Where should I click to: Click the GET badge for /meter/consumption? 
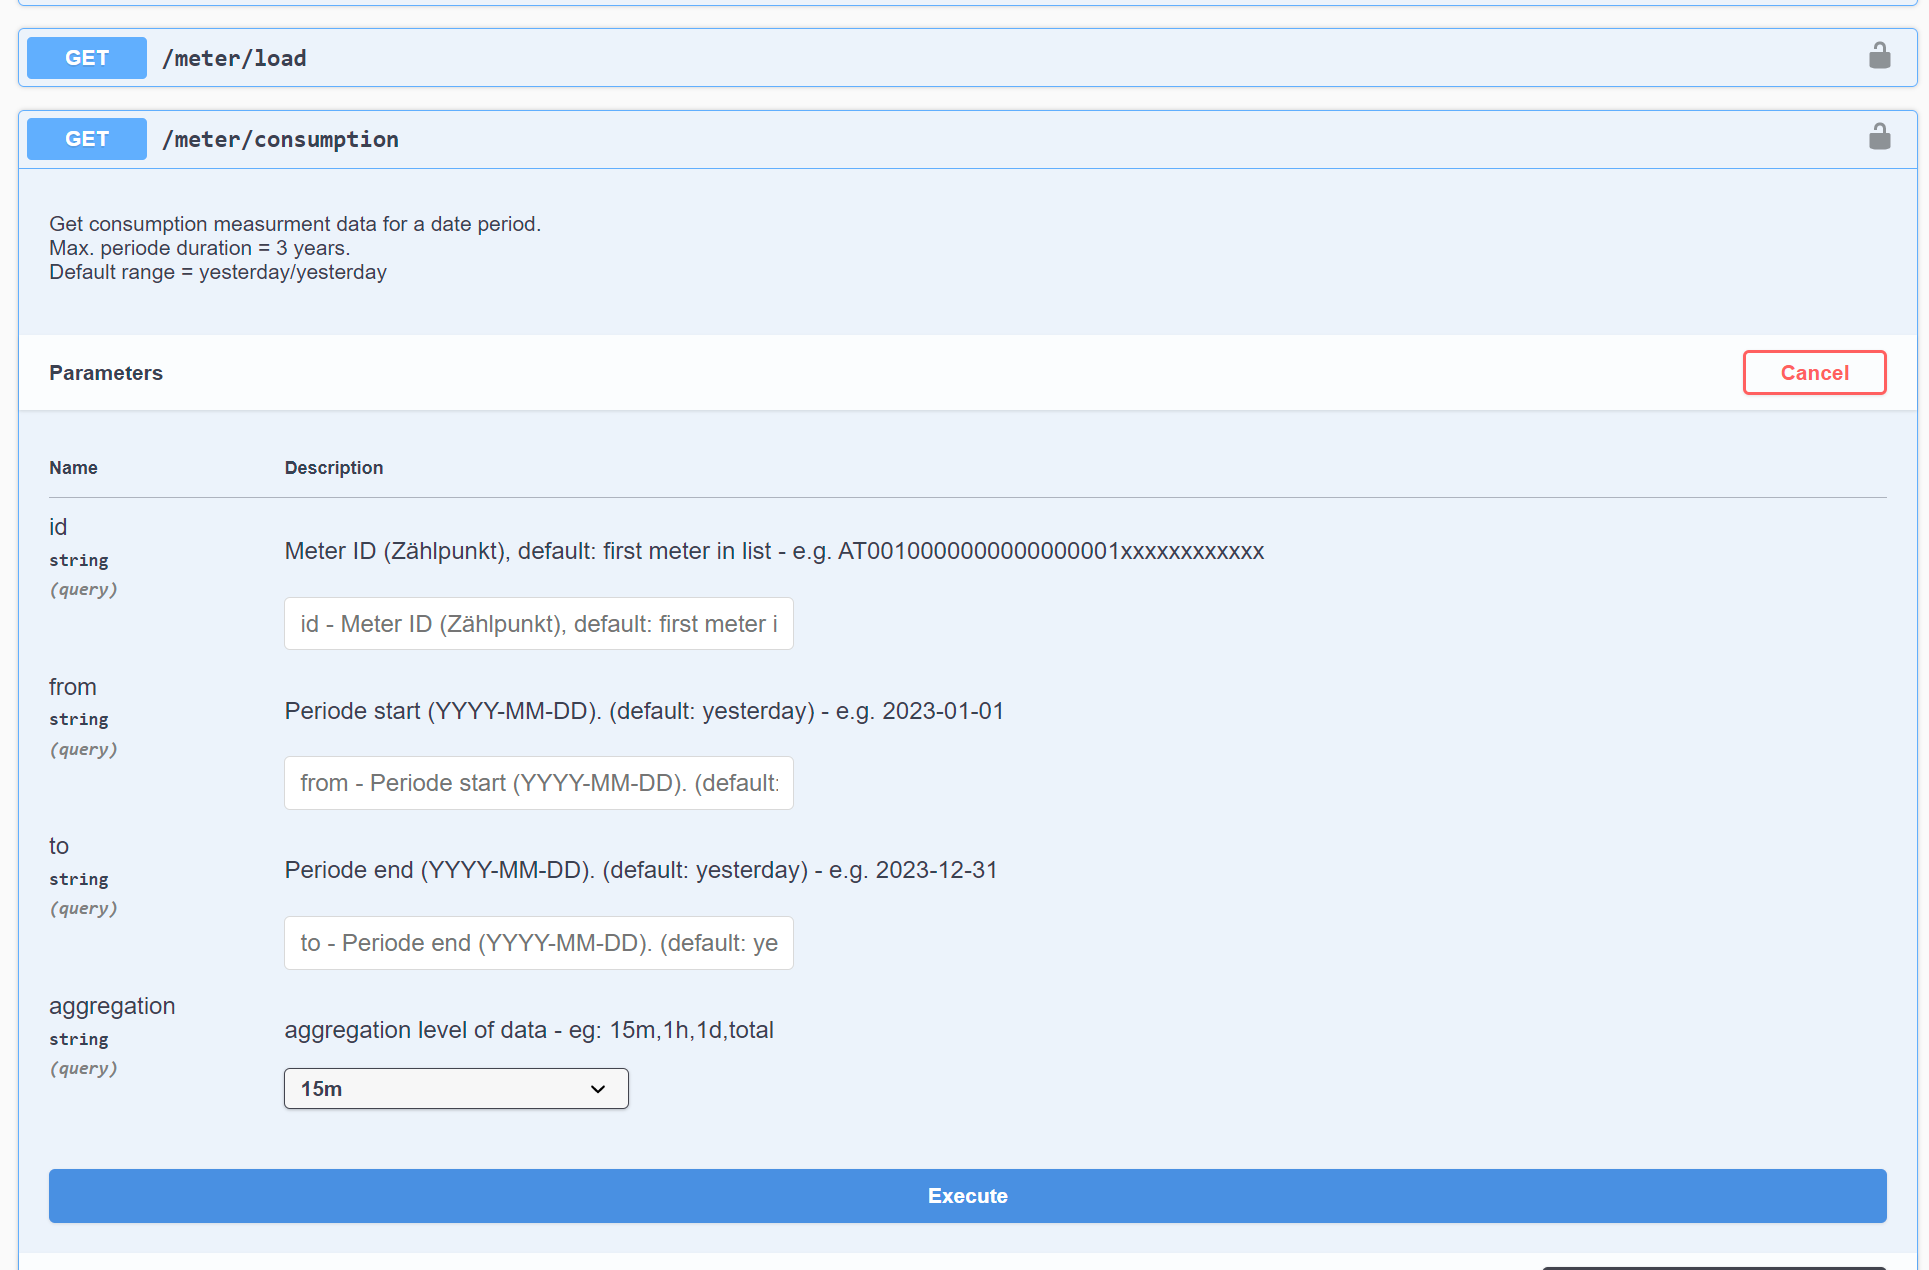pyautogui.click(x=87, y=139)
